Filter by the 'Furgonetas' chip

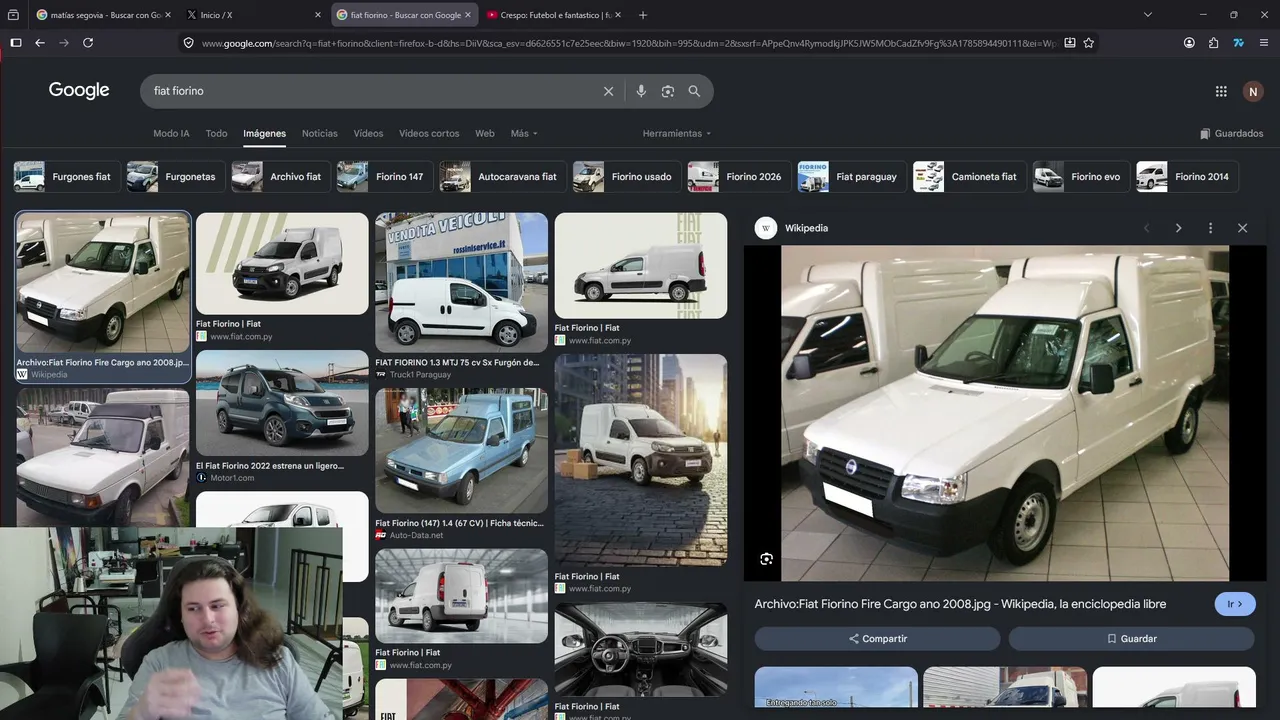tap(175, 177)
